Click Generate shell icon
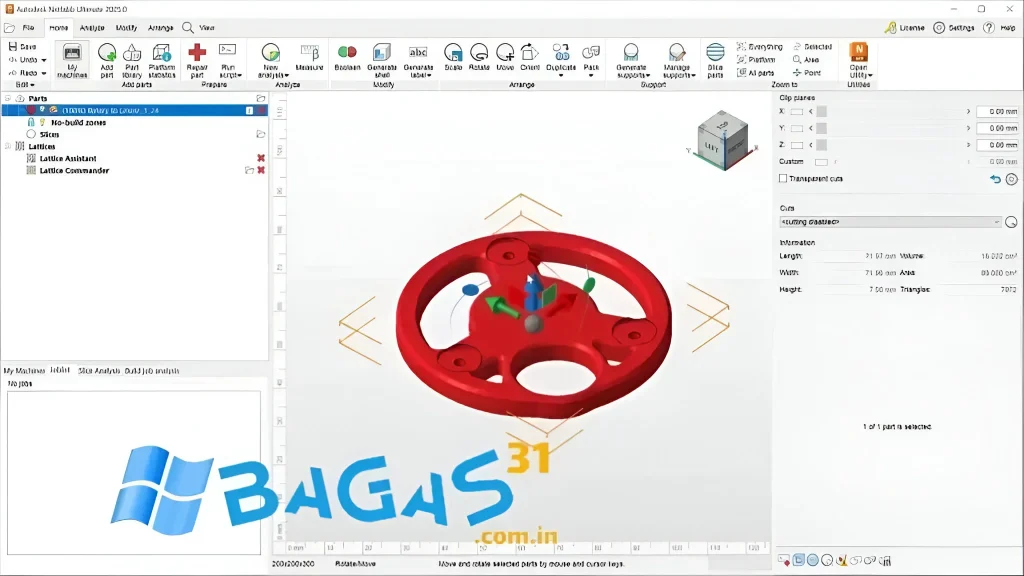 [x=381, y=52]
